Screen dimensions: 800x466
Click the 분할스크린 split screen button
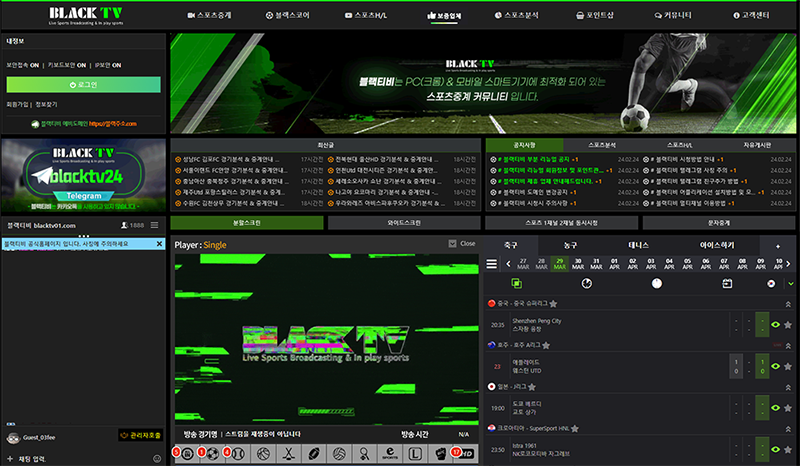247,223
